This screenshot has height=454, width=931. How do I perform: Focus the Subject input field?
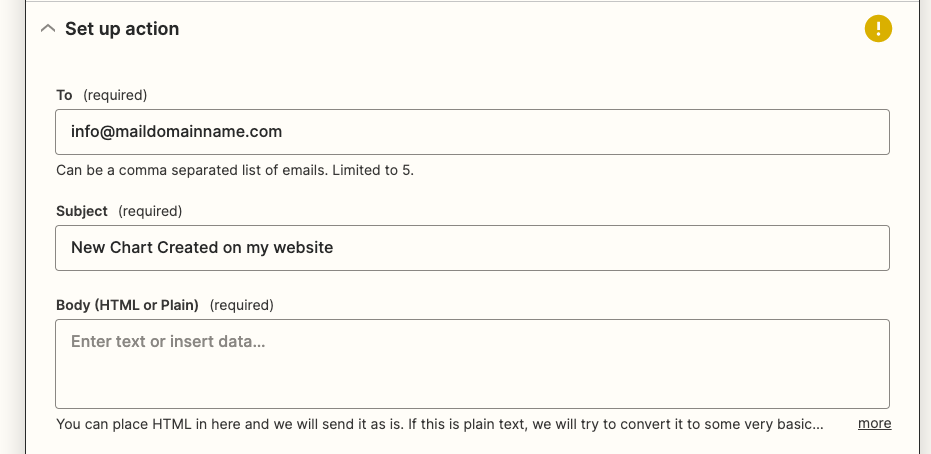pyautogui.click(x=472, y=247)
